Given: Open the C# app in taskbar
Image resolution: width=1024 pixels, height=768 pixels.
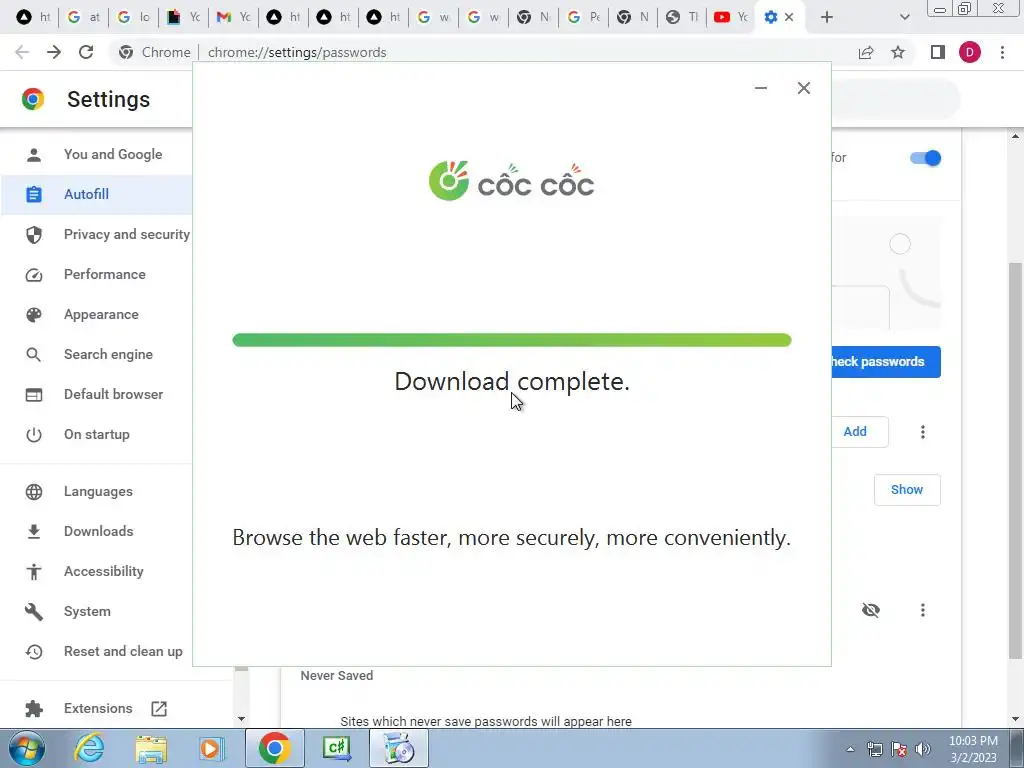Looking at the screenshot, I should coord(336,748).
